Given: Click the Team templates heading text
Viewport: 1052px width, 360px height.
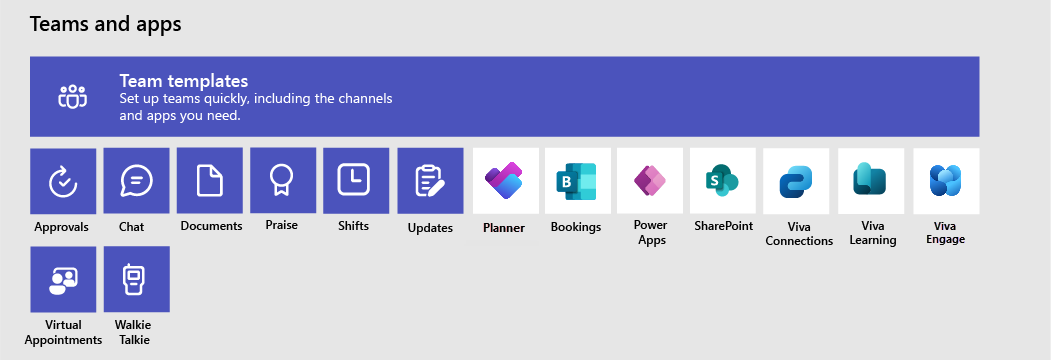Looking at the screenshot, I should click(184, 81).
